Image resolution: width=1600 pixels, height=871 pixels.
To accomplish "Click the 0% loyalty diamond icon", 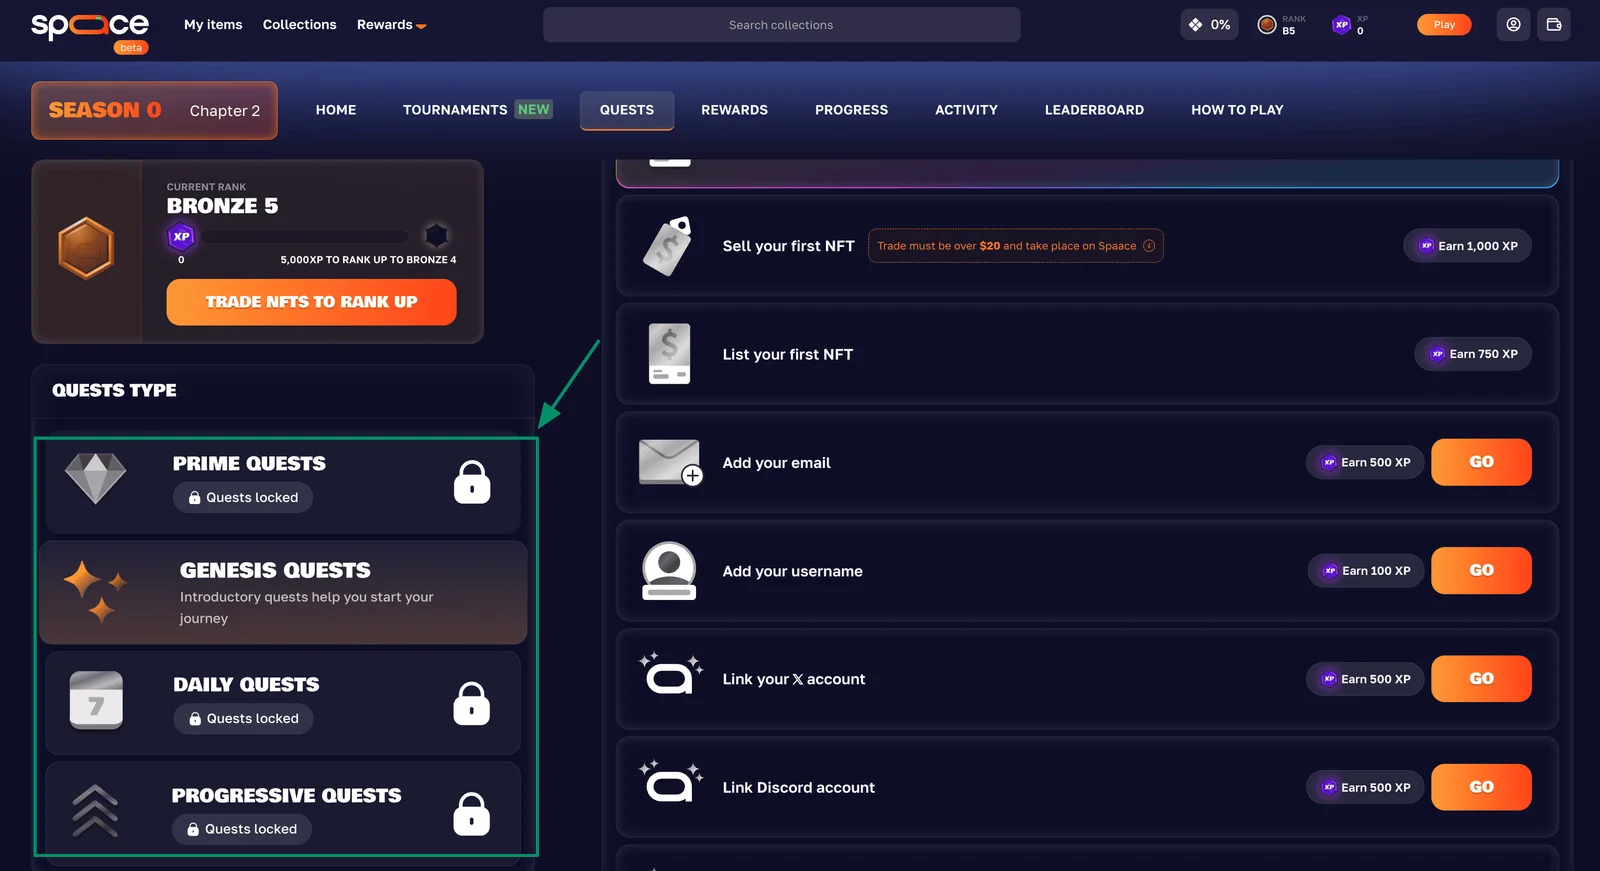I will coord(1195,25).
